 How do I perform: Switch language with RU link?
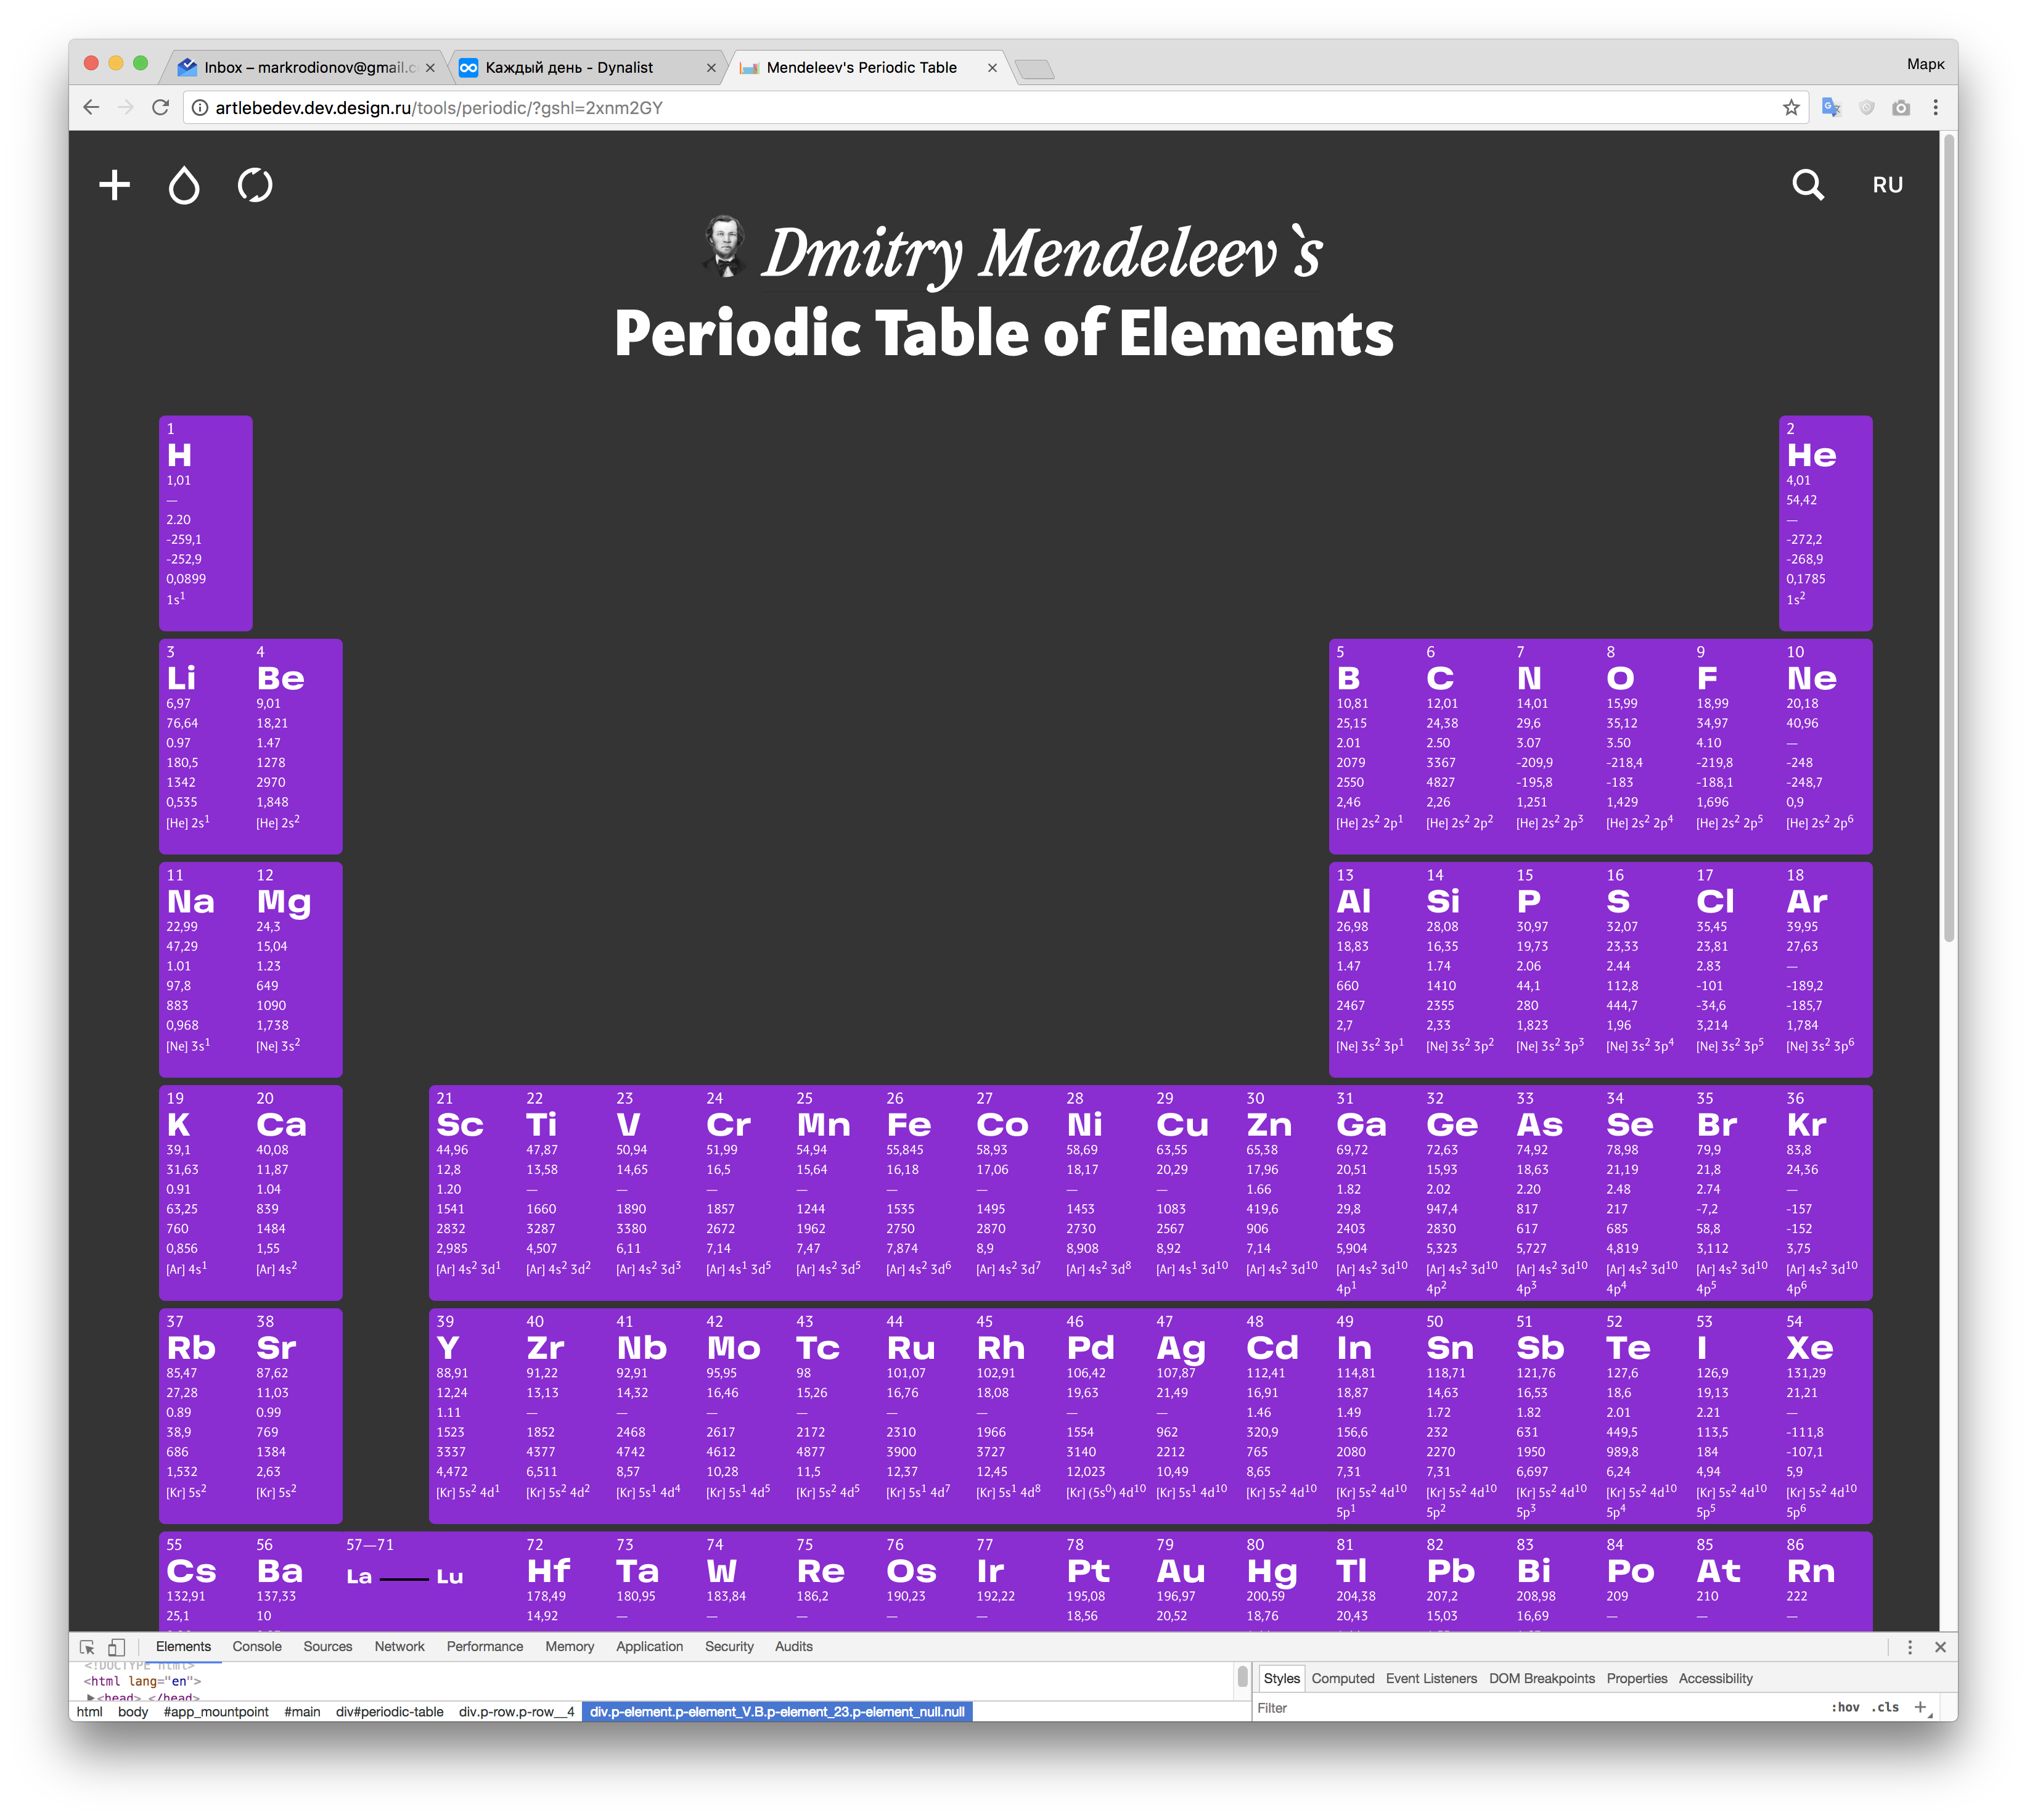click(1887, 185)
